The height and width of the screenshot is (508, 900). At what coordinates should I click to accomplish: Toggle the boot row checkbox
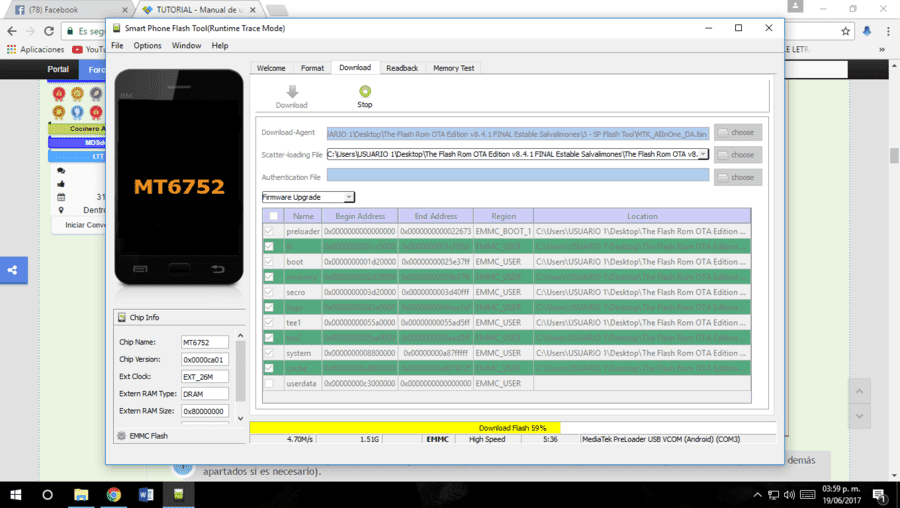coord(269,262)
